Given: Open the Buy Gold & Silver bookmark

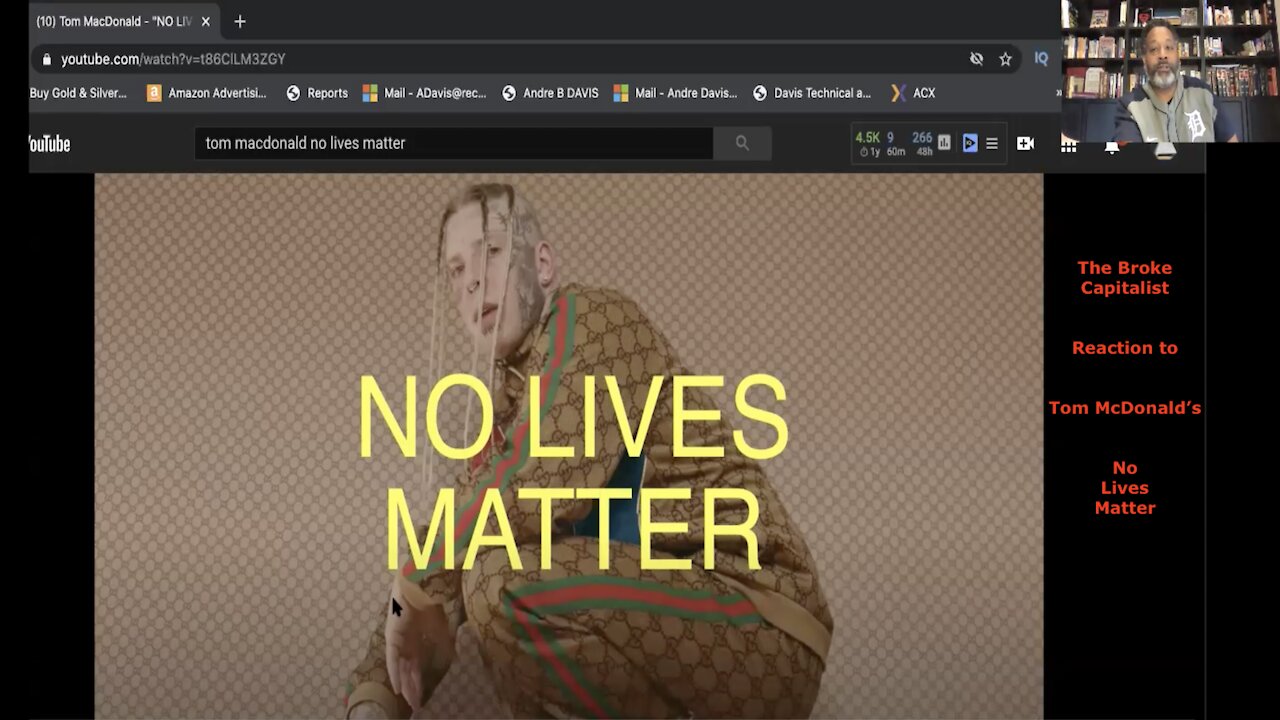Looking at the screenshot, I should click(x=78, y=93).
